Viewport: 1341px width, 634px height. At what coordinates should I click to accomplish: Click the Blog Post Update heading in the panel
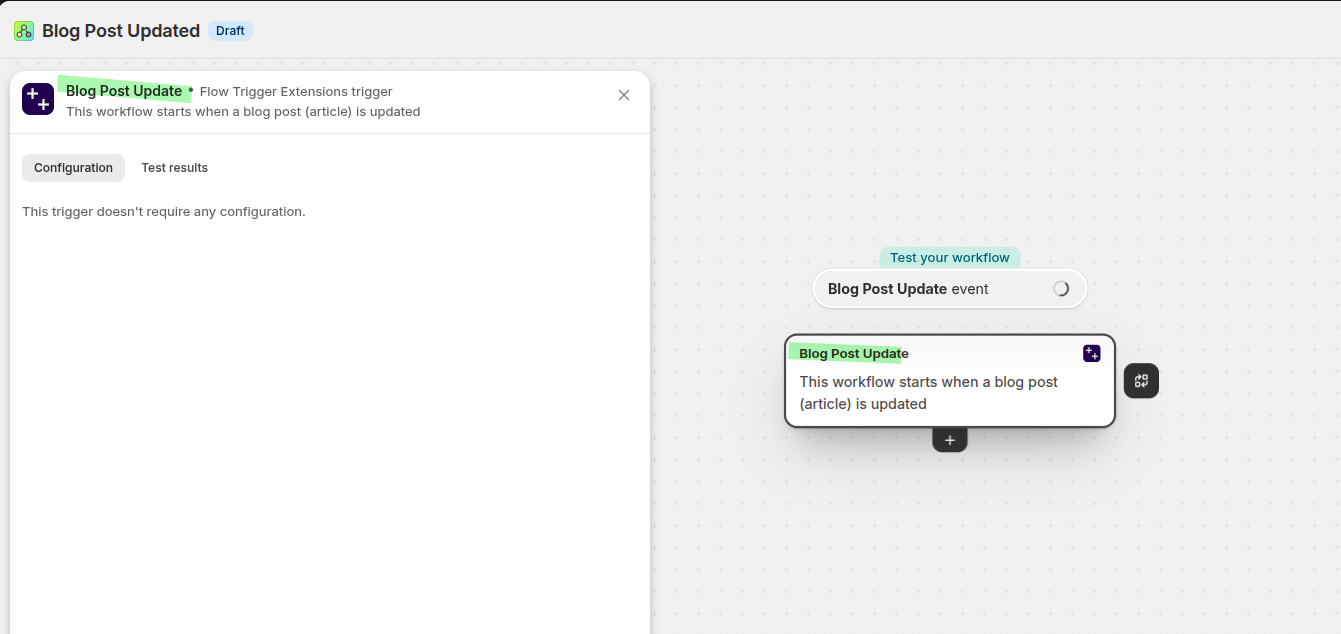[124, 91]
